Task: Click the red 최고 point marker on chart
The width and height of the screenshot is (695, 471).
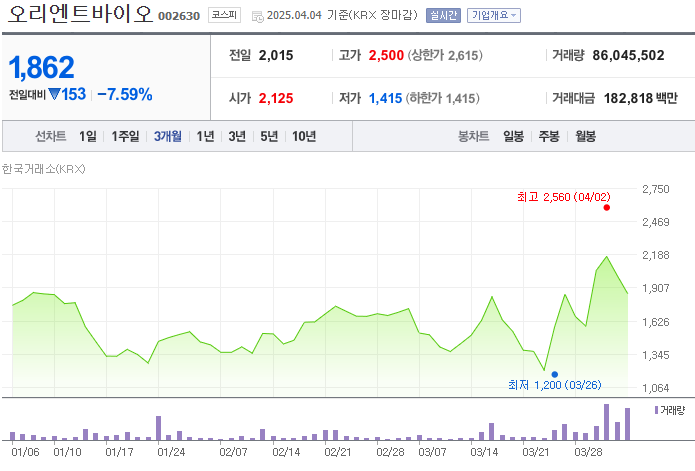Action: coord(606,207)
